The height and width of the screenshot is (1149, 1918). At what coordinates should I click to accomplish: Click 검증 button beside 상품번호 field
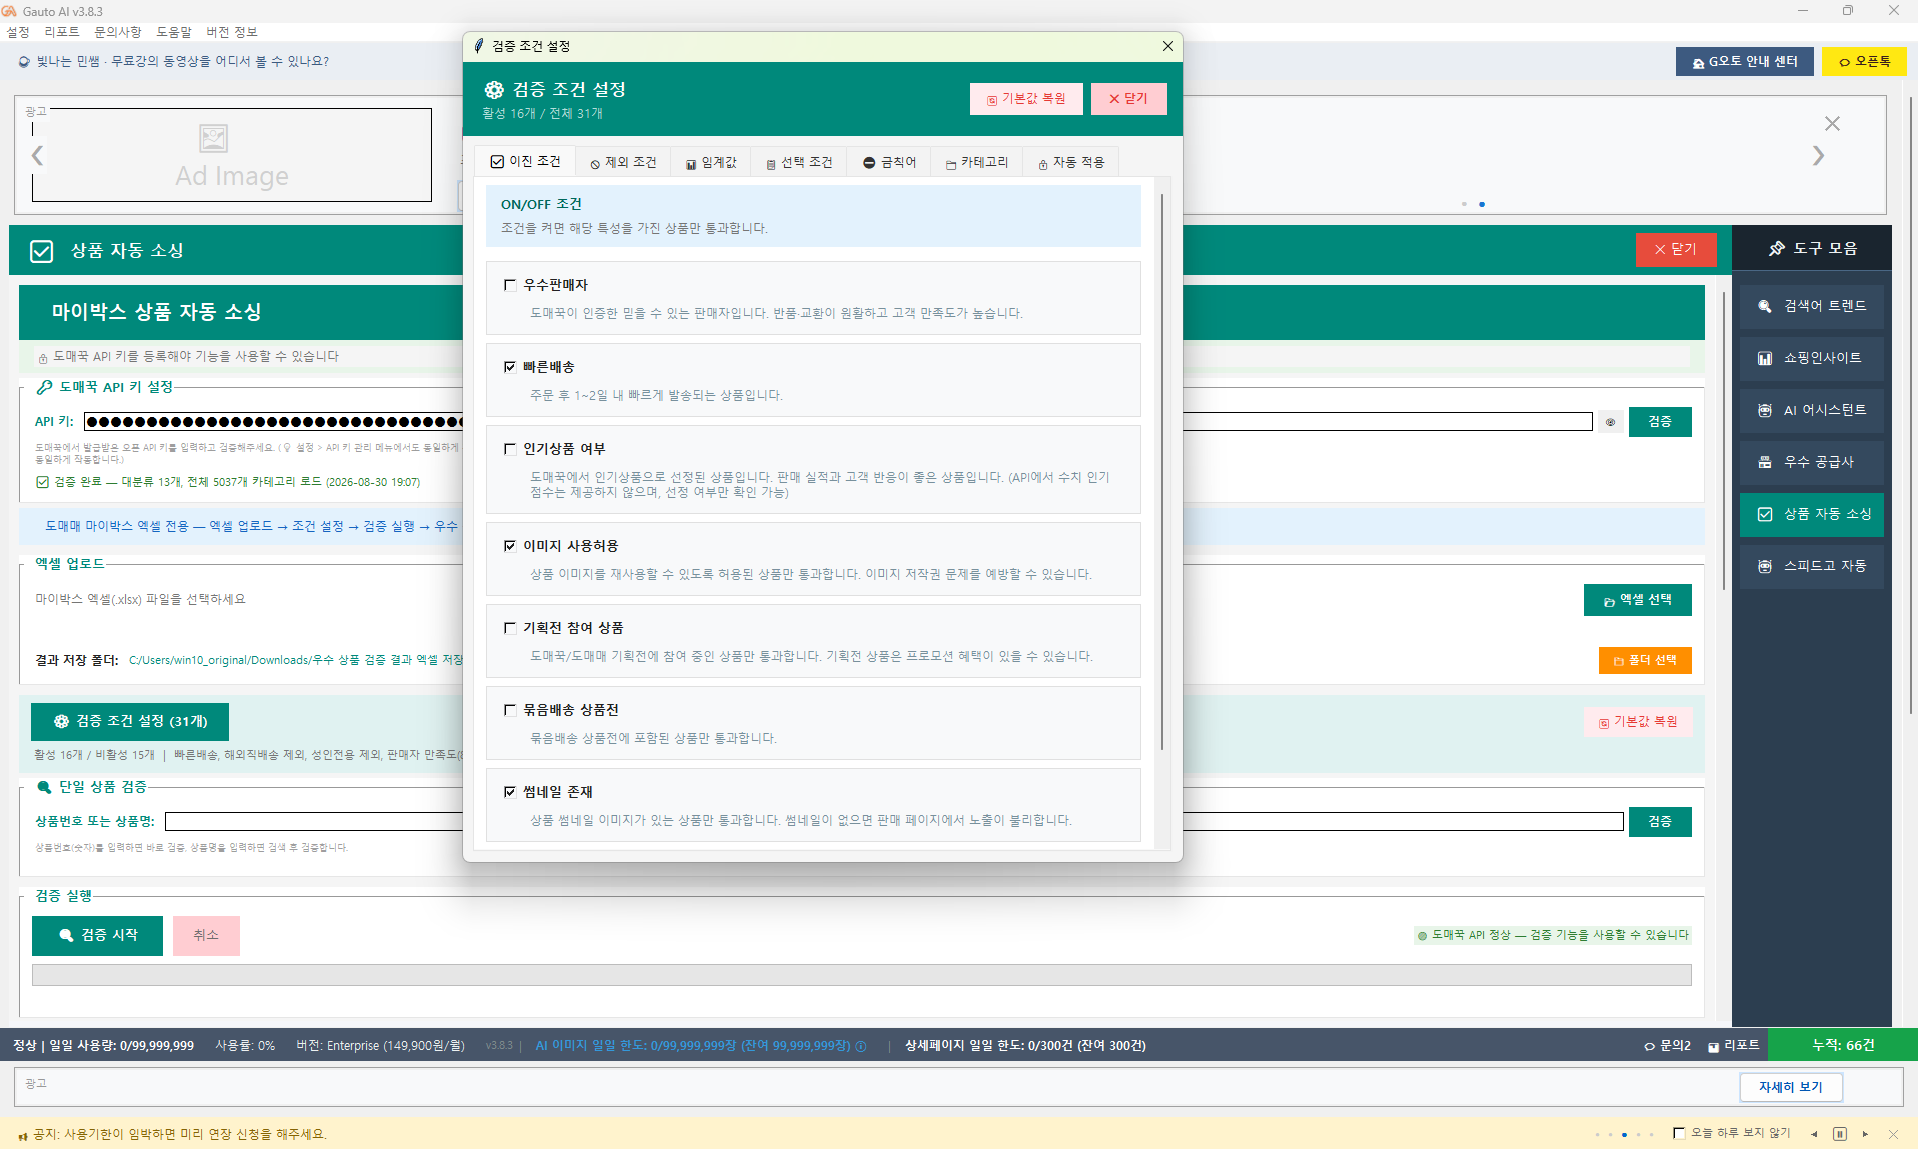tap(1660, 822)
